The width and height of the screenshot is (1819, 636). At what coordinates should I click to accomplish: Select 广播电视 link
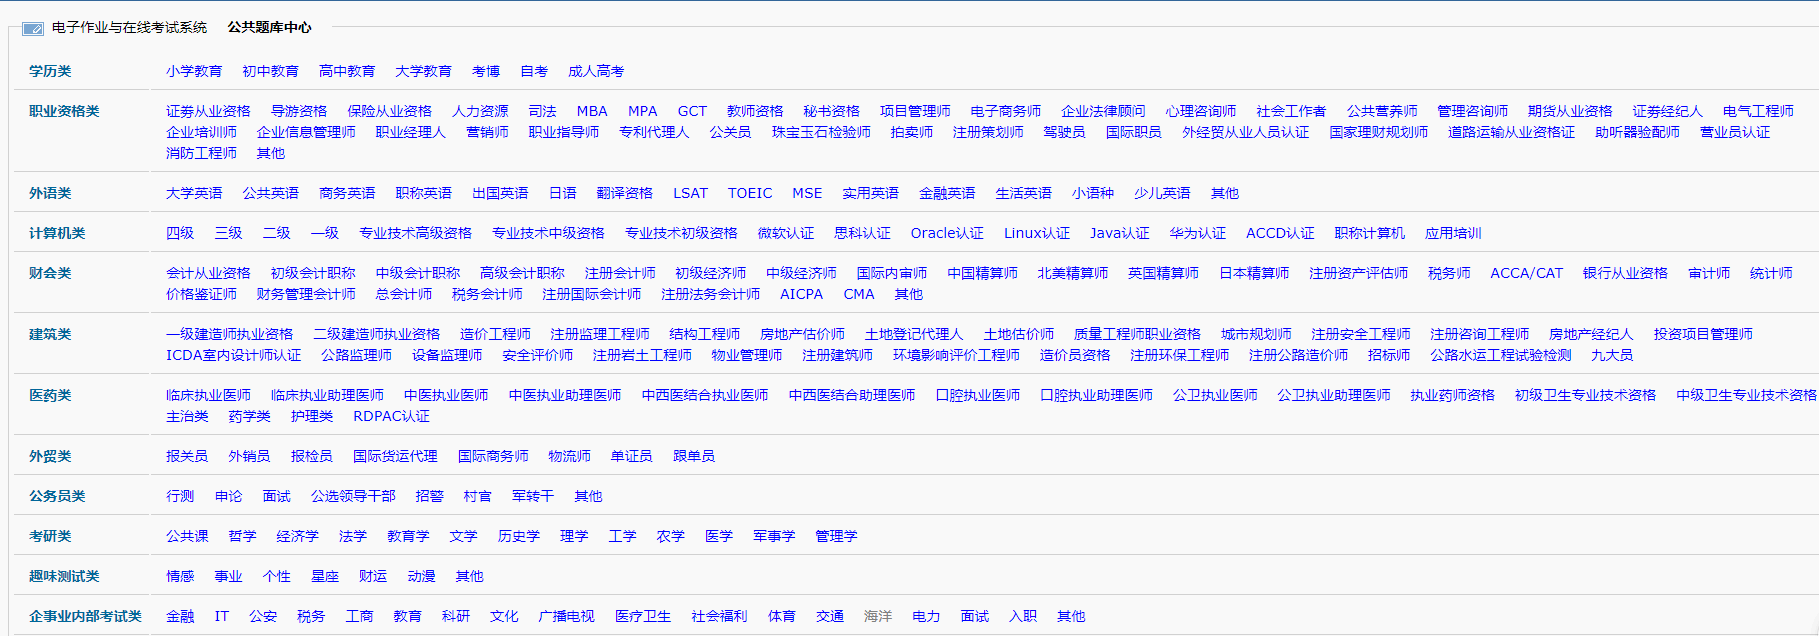[566, 616]
